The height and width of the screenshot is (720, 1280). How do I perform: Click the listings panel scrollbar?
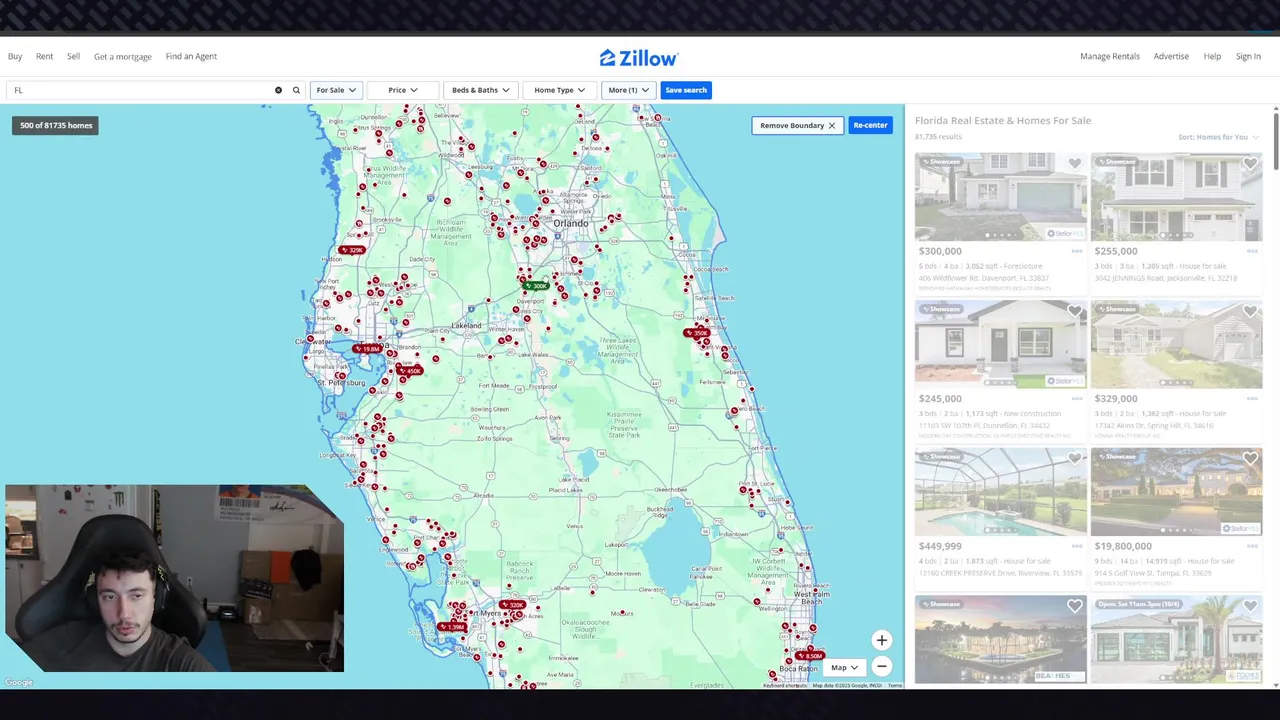pos(1275,140)
